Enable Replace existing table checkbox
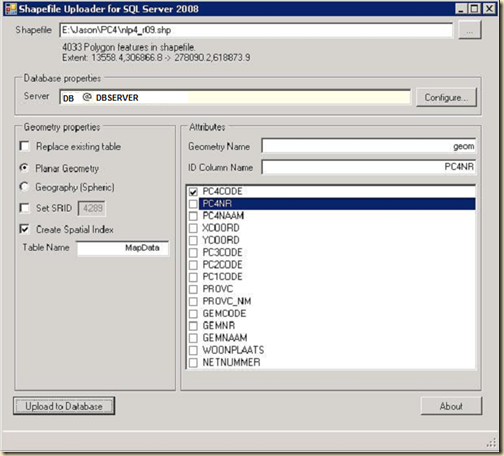The width and height of the screenshot is (504, 456). 25,146
